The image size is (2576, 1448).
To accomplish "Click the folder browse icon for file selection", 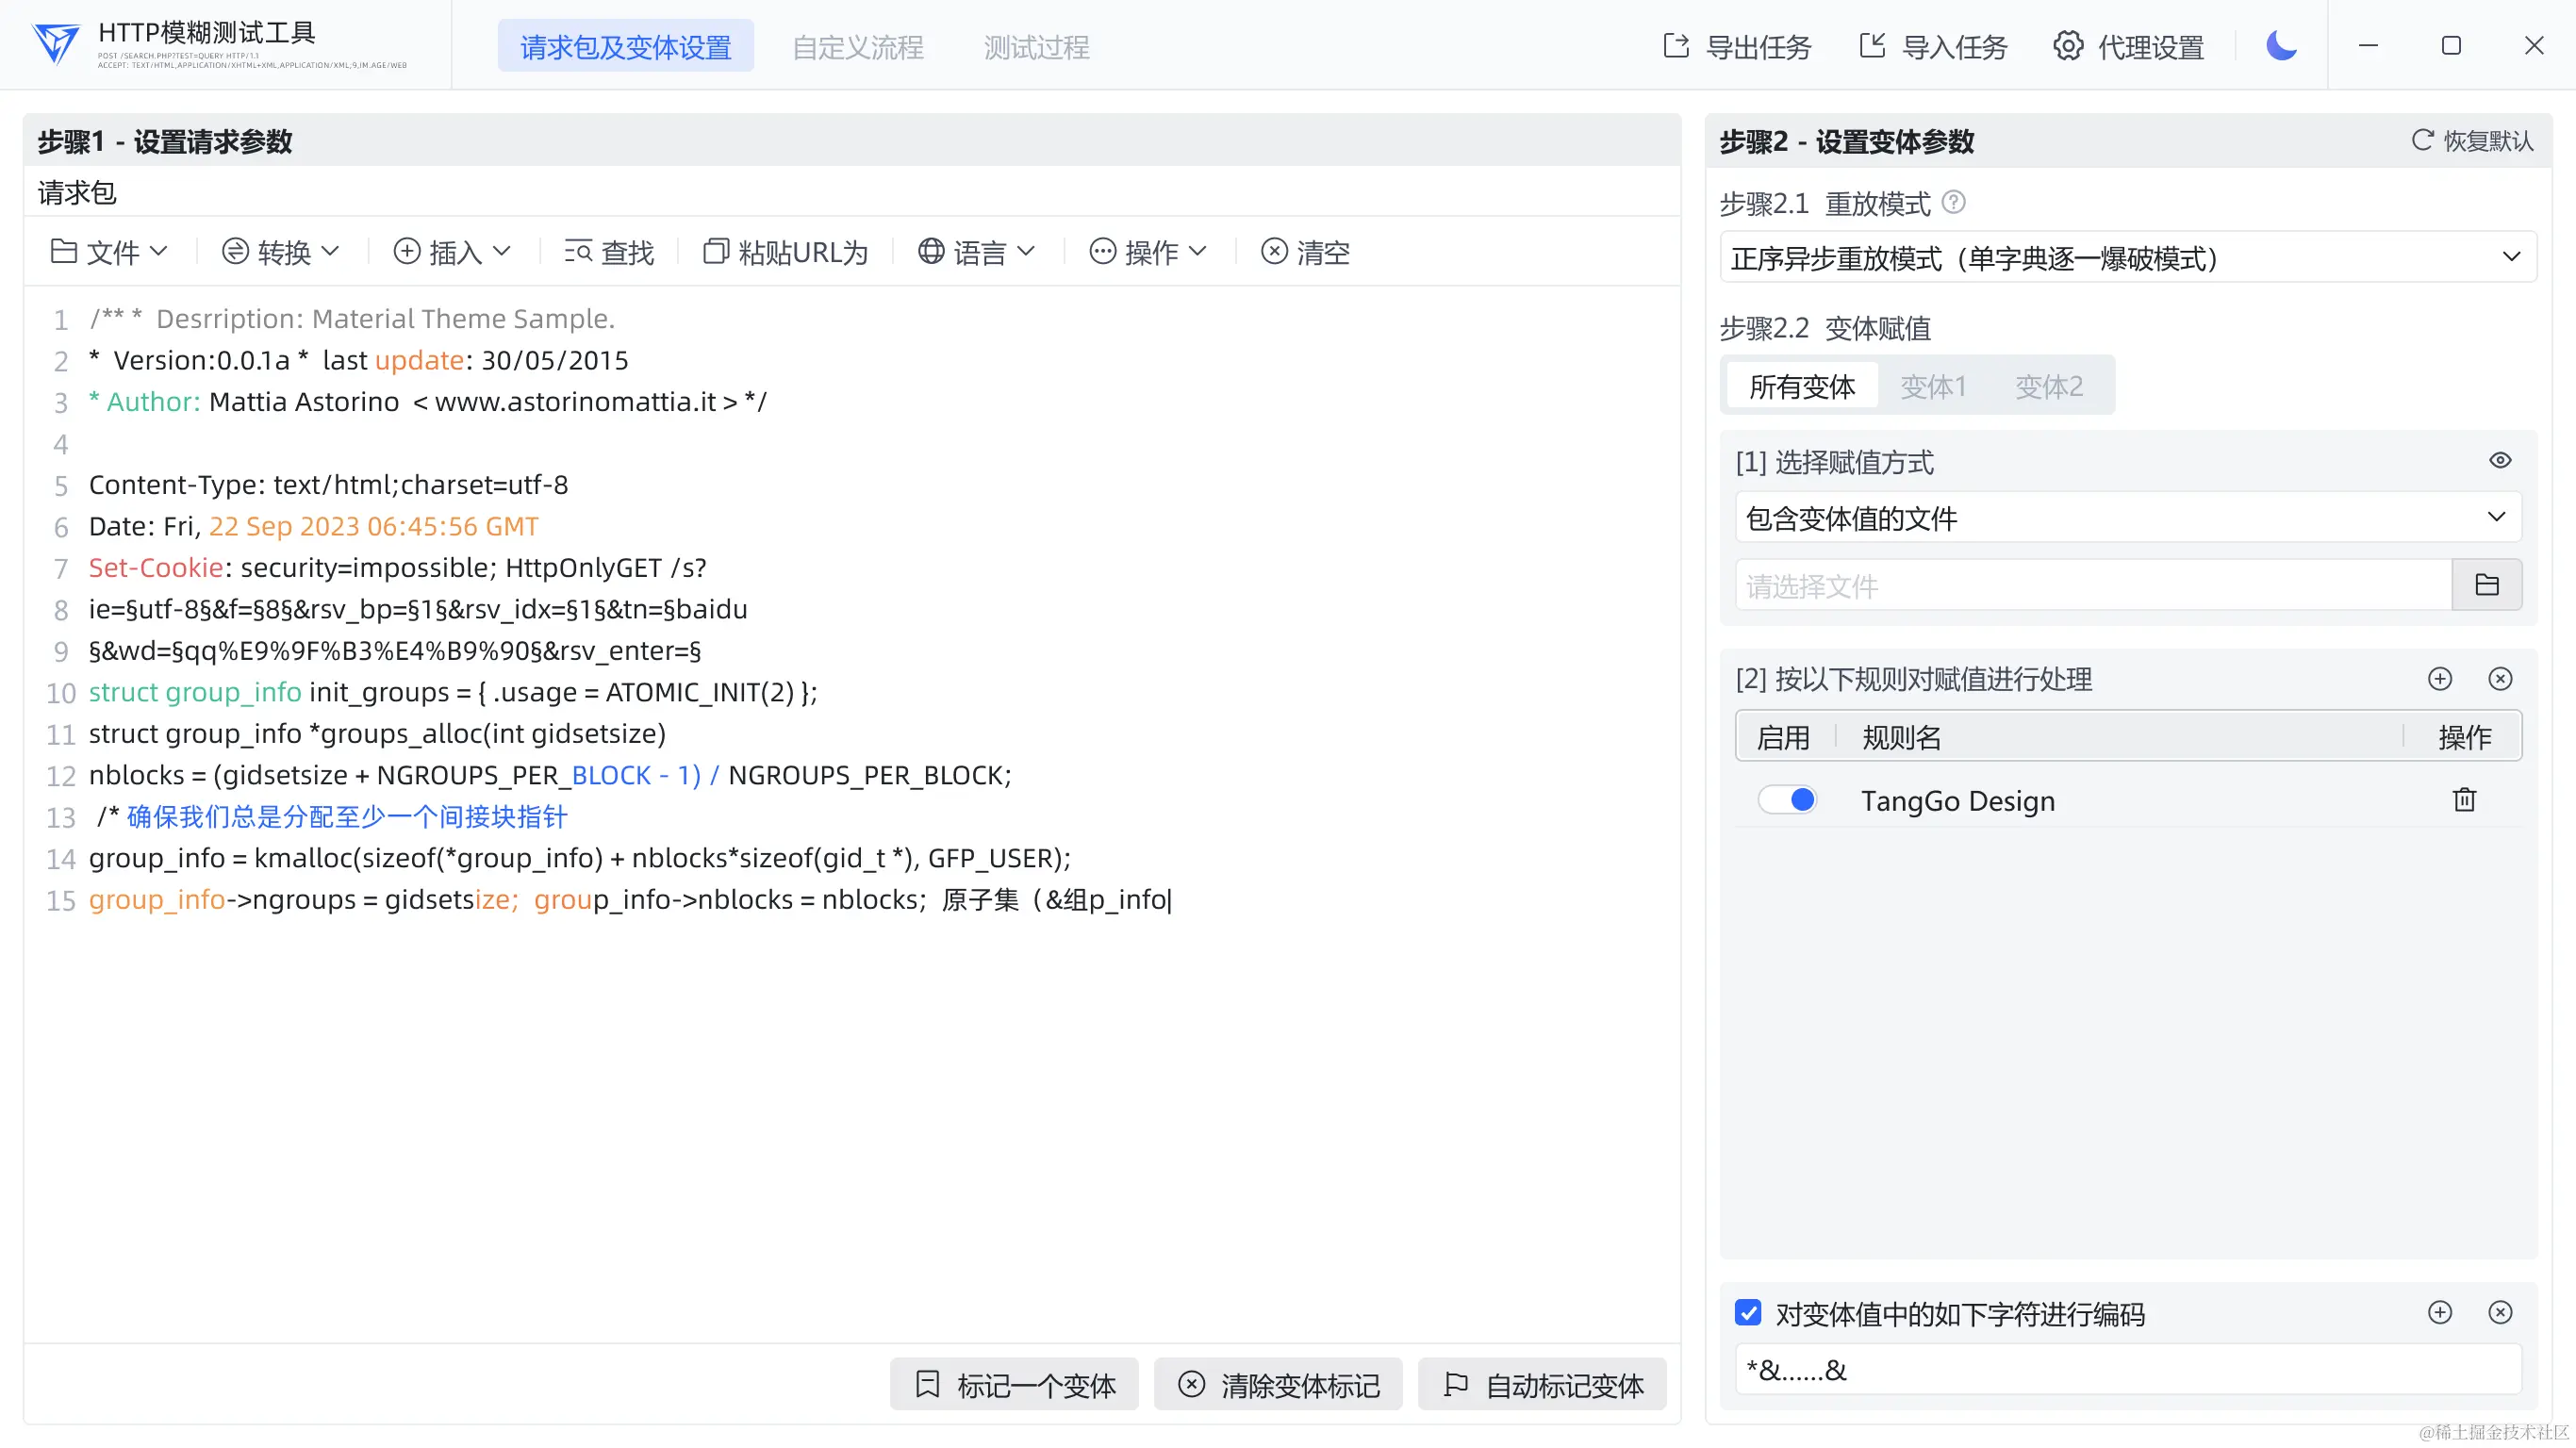I will 2486,585.
